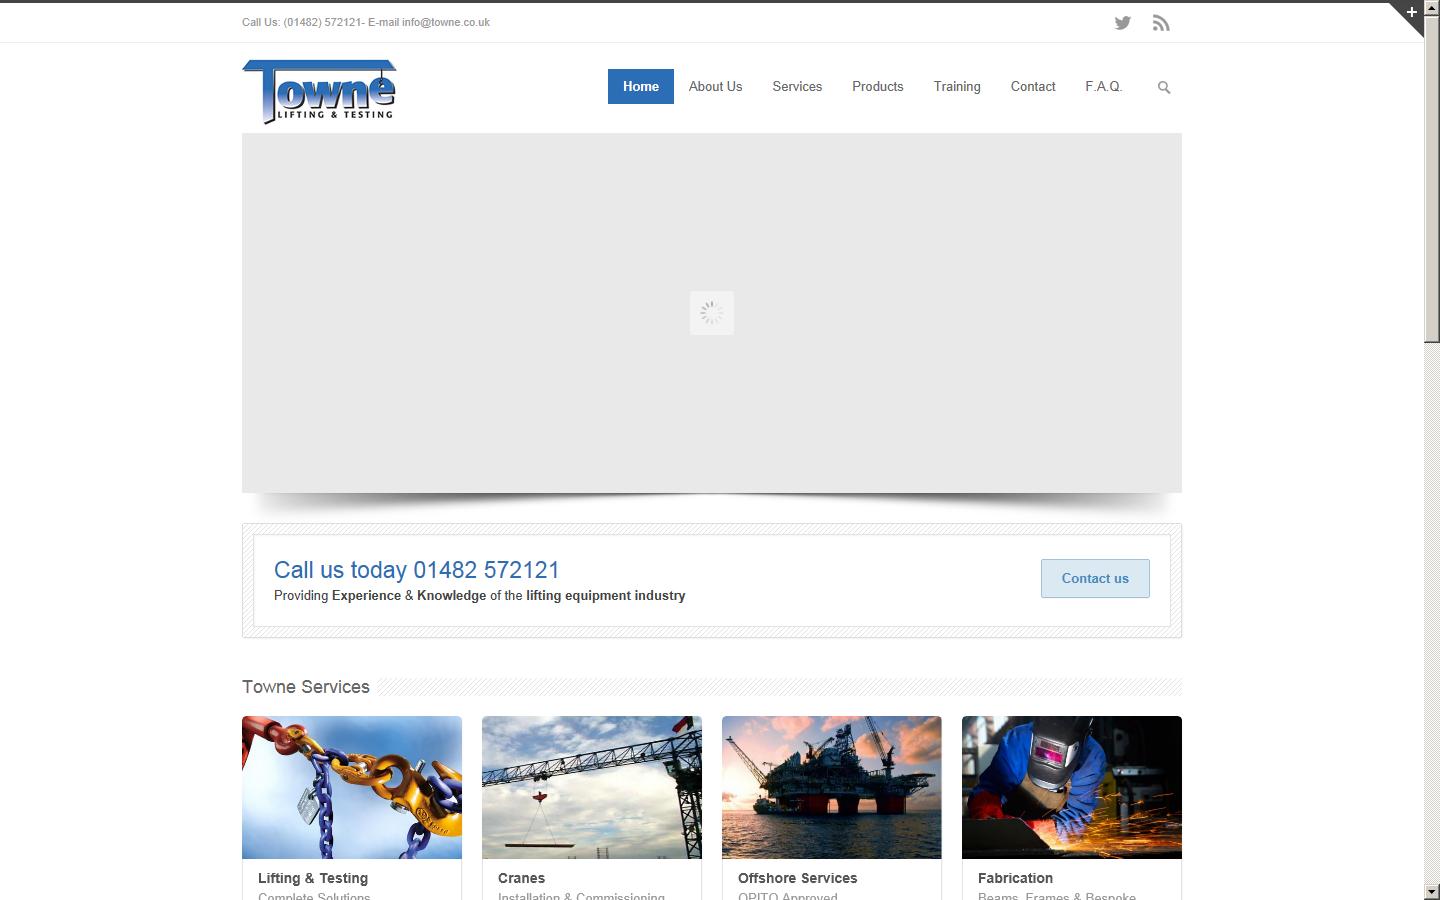Click the scrollbar up arrow
Image resolution: width=1440 pixels, height=900 pixels.
(1432, 8)
